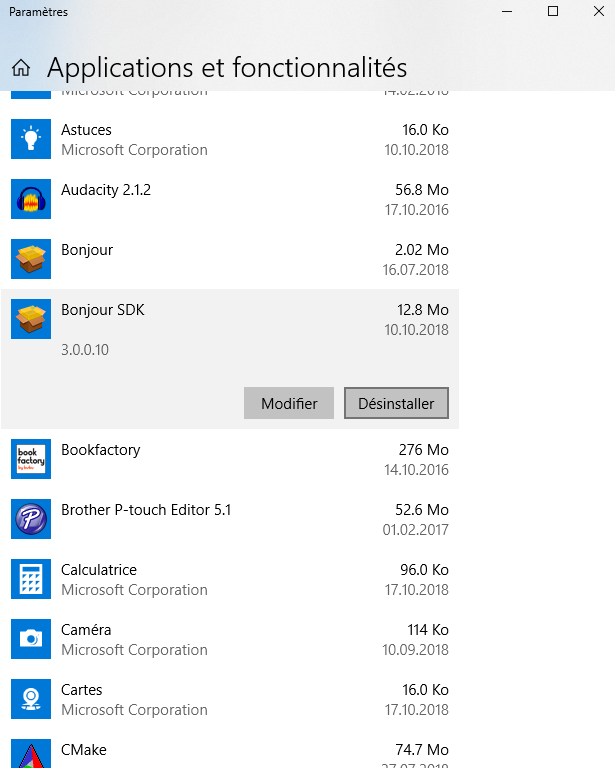Maximize the Paramètres window
This screenshot has width=615, height=768.
point(553,11)
